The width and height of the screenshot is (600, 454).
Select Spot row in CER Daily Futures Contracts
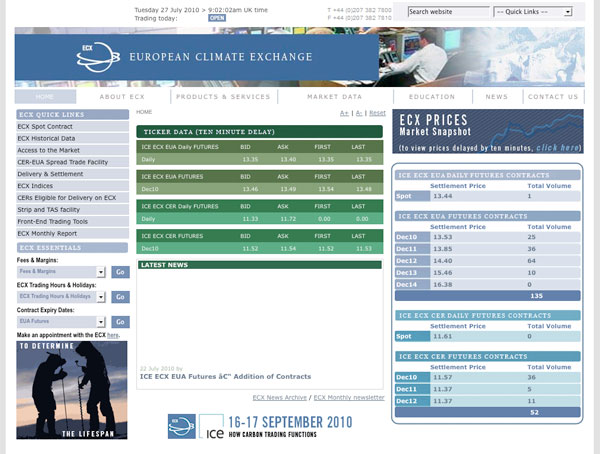(x=488, y=336)
